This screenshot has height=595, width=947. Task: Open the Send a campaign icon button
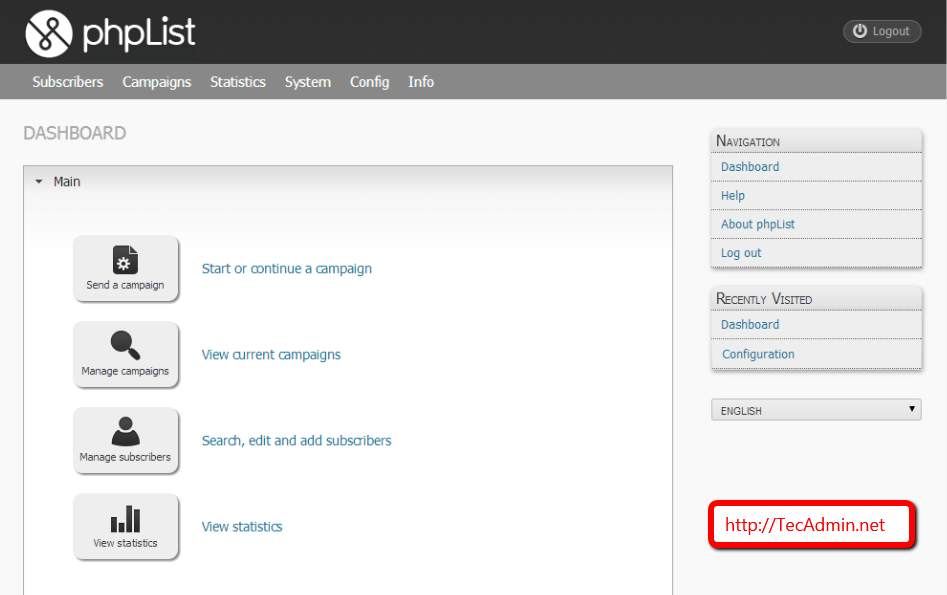coord(126,268)
